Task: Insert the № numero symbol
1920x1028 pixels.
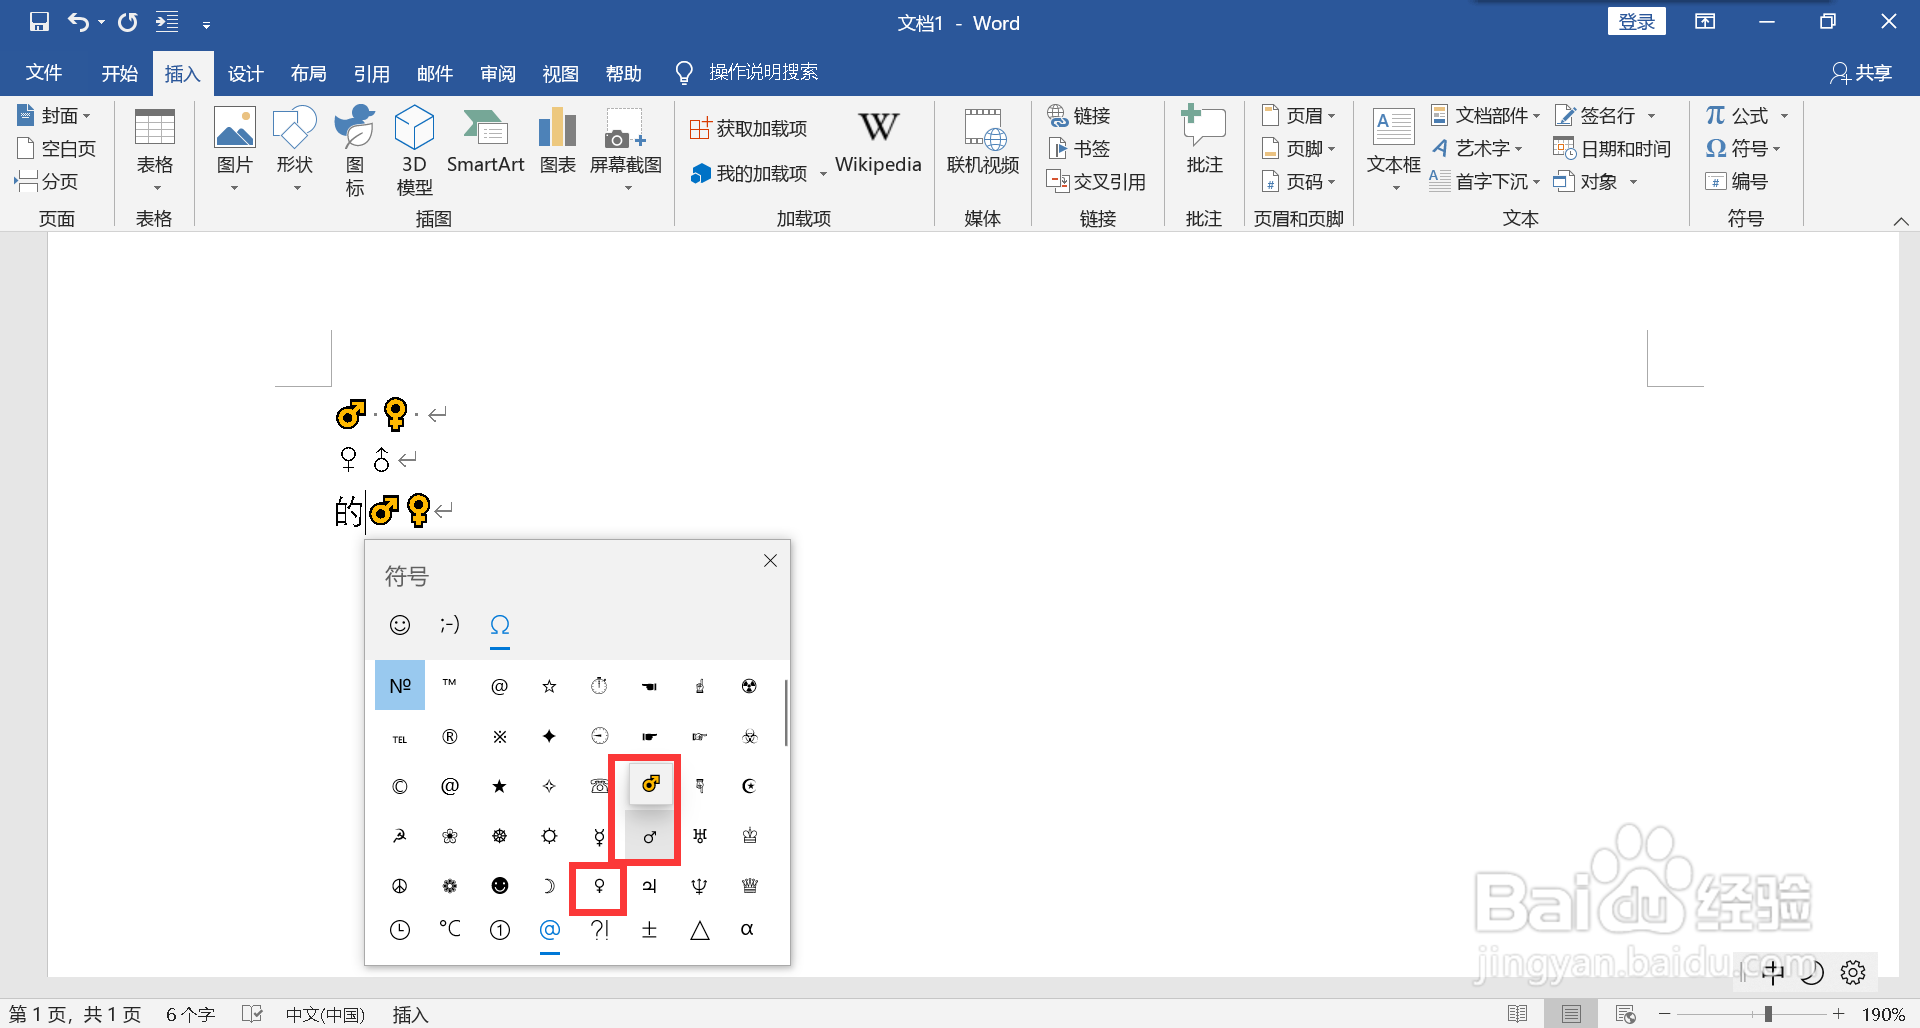Action: pos(400,685)
